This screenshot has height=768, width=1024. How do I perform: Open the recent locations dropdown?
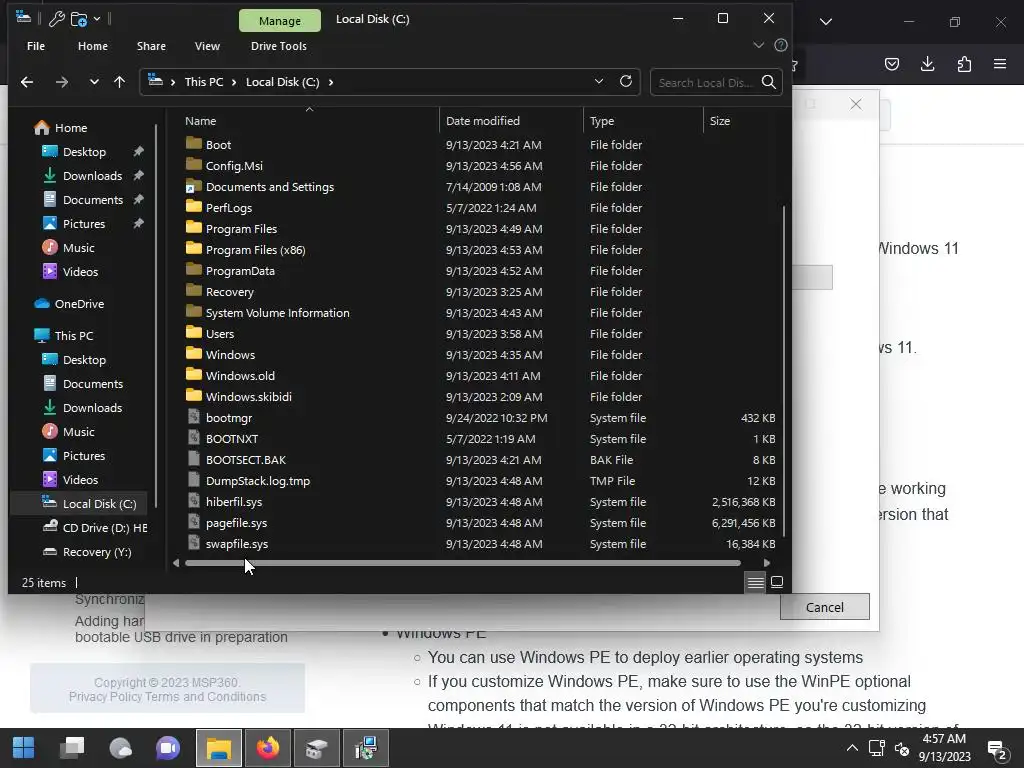click(94, 82)
